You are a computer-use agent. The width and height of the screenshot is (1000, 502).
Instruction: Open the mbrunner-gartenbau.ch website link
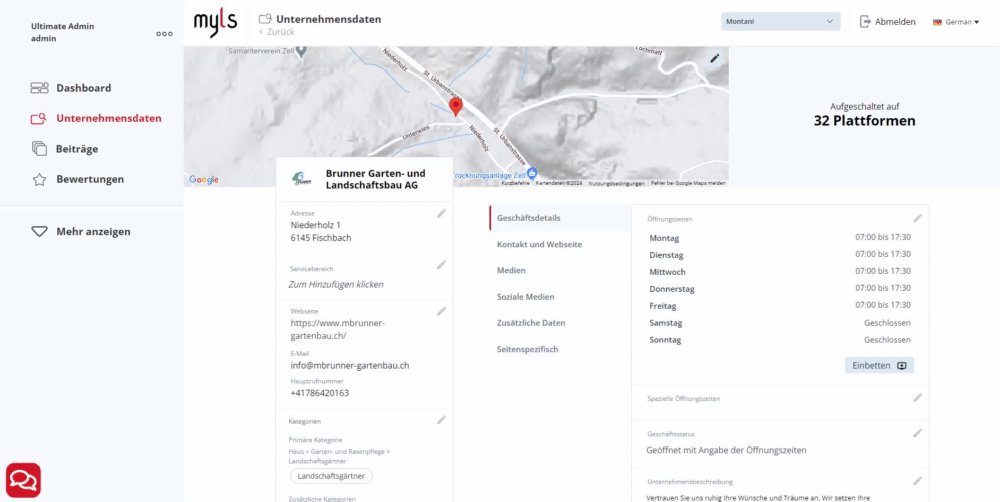point(337,329)
